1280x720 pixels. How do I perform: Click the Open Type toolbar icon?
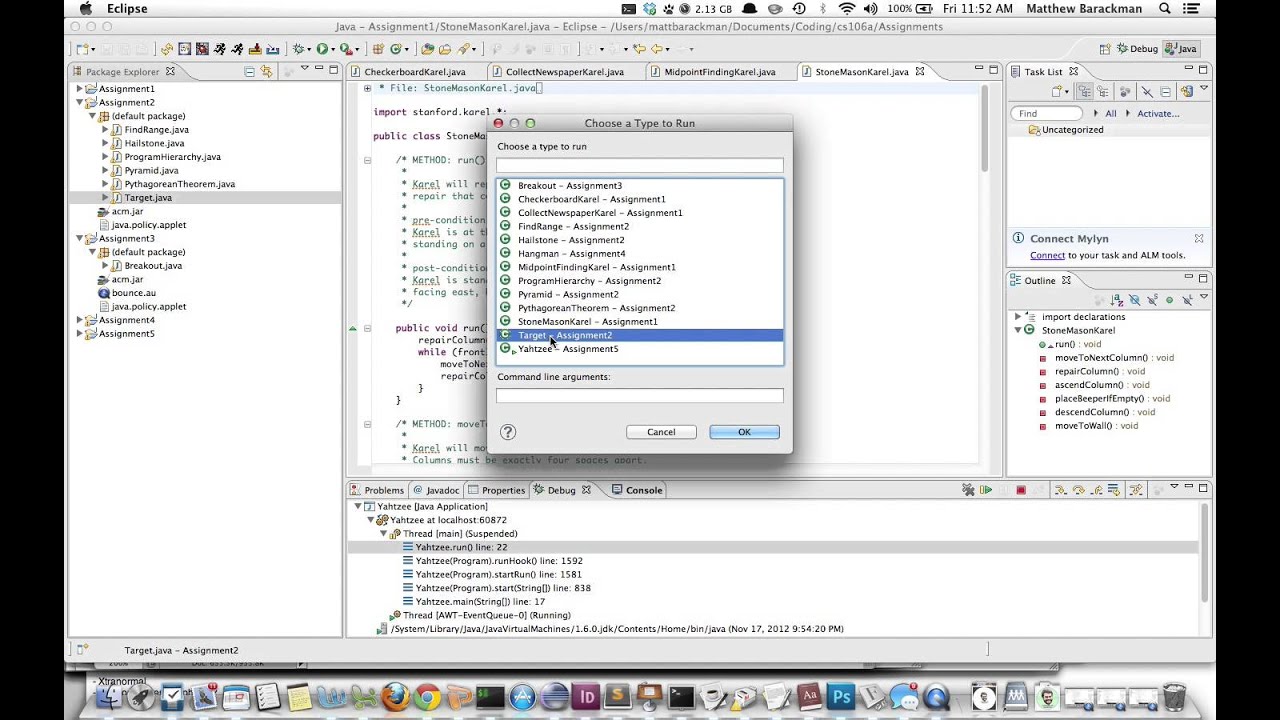tap(428, 49)
